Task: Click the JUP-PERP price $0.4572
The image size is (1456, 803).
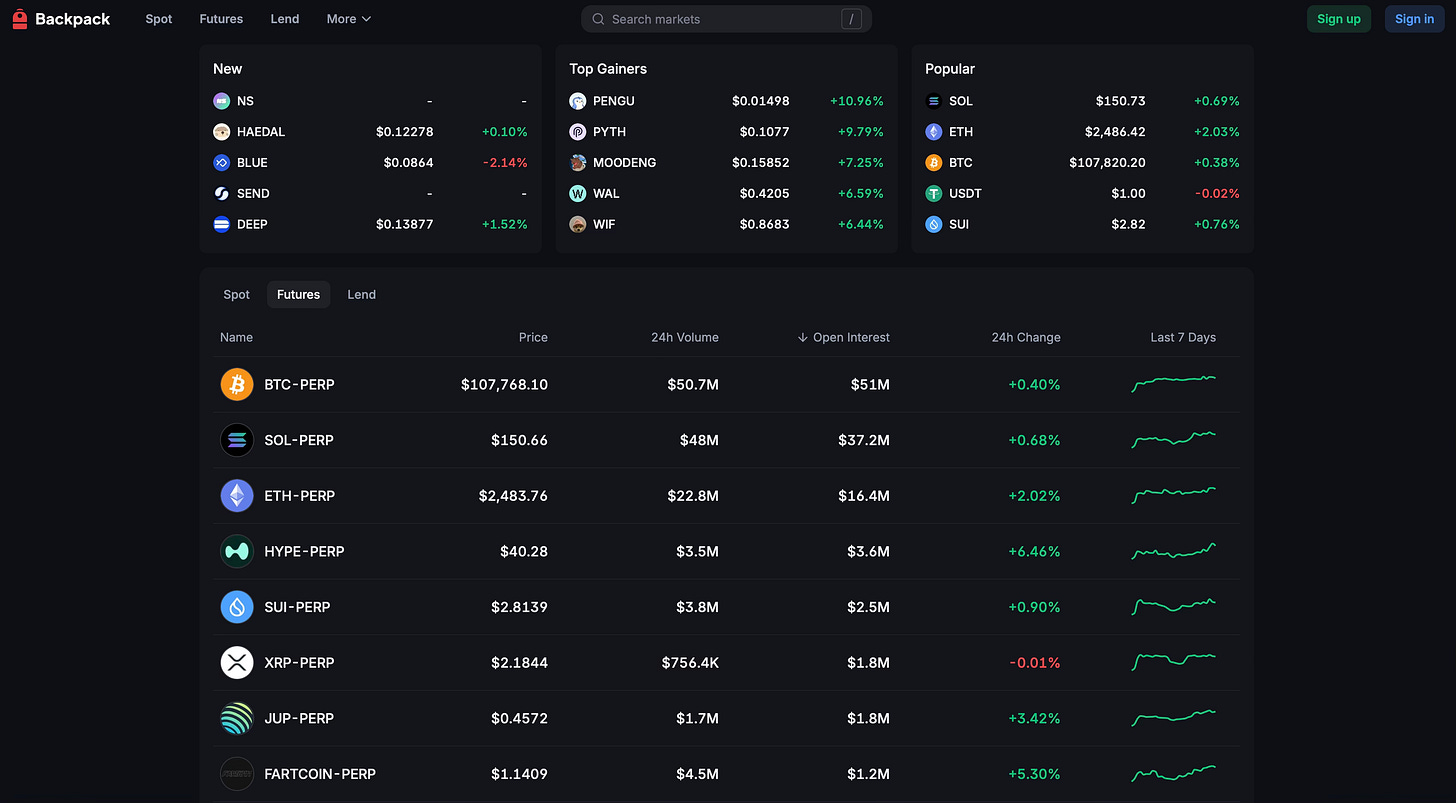Action: point(520,719)
